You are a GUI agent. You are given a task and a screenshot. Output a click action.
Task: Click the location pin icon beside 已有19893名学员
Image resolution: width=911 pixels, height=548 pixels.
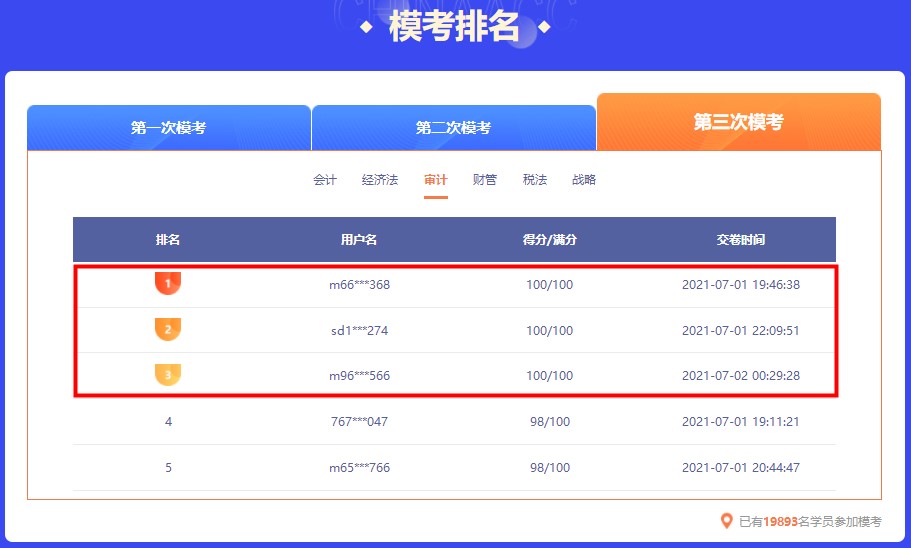(x=726, y=521)
